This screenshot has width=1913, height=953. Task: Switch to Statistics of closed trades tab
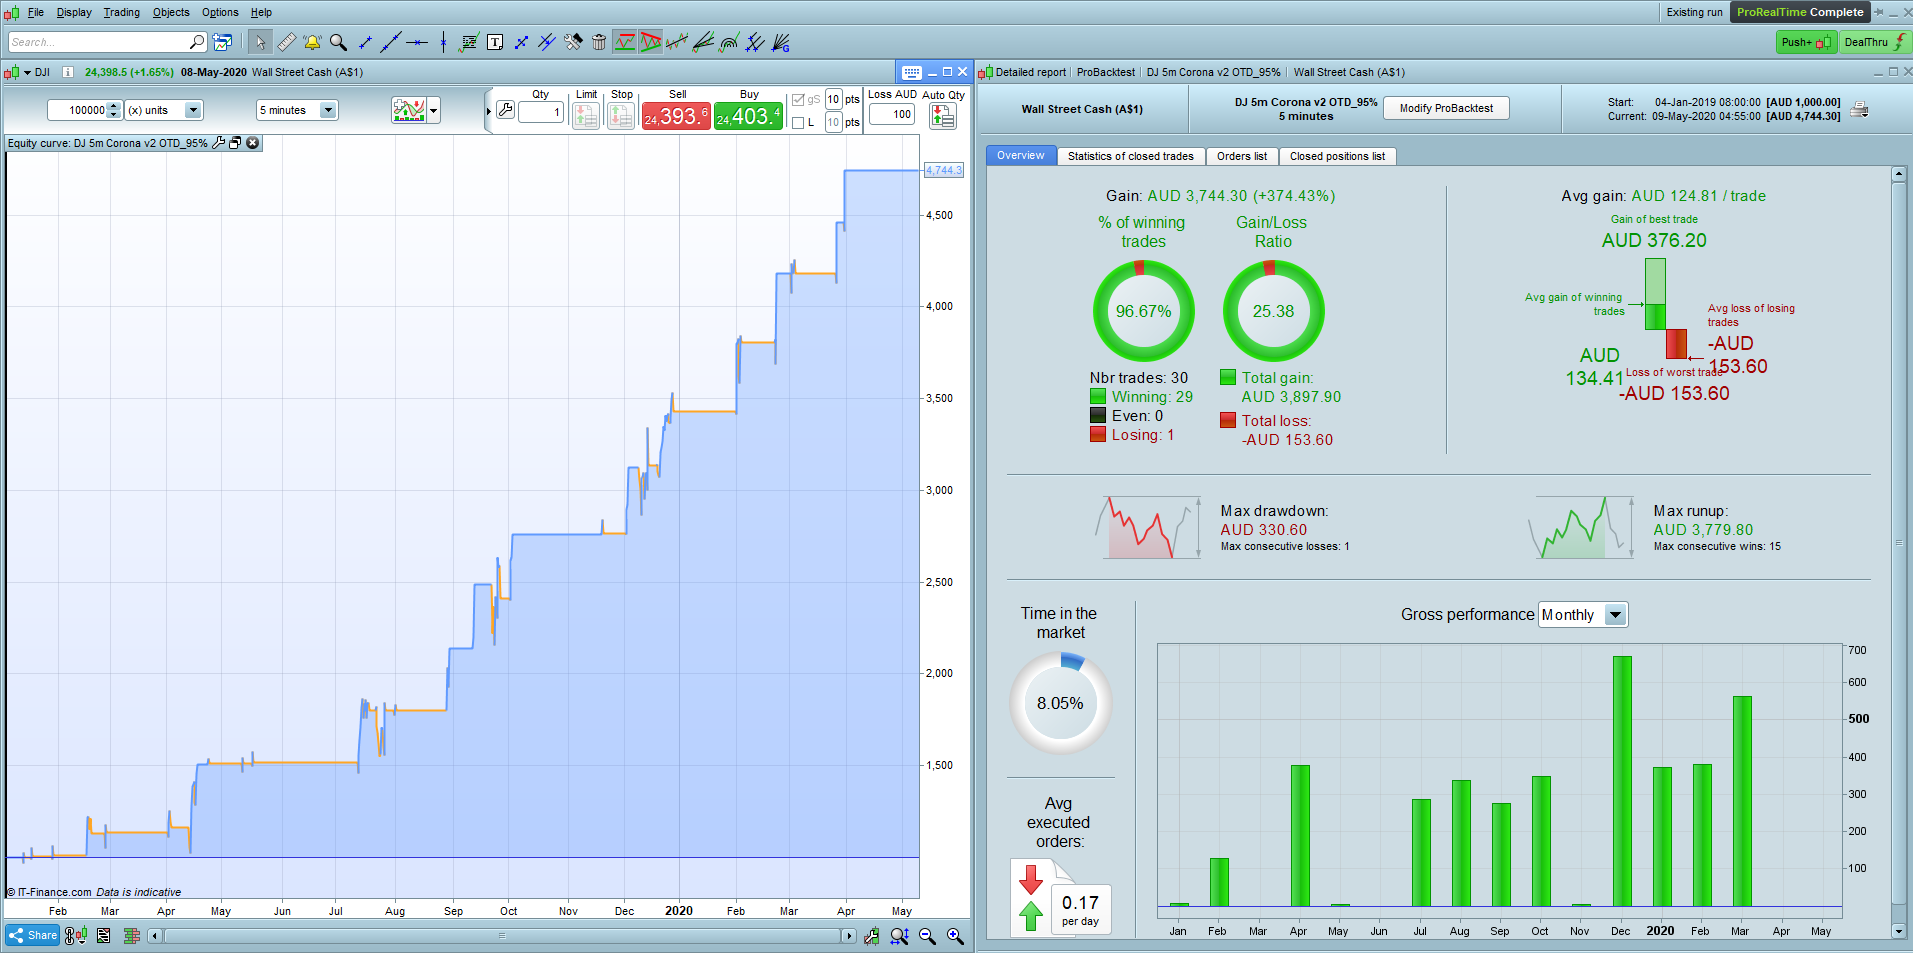(1130, 156)
